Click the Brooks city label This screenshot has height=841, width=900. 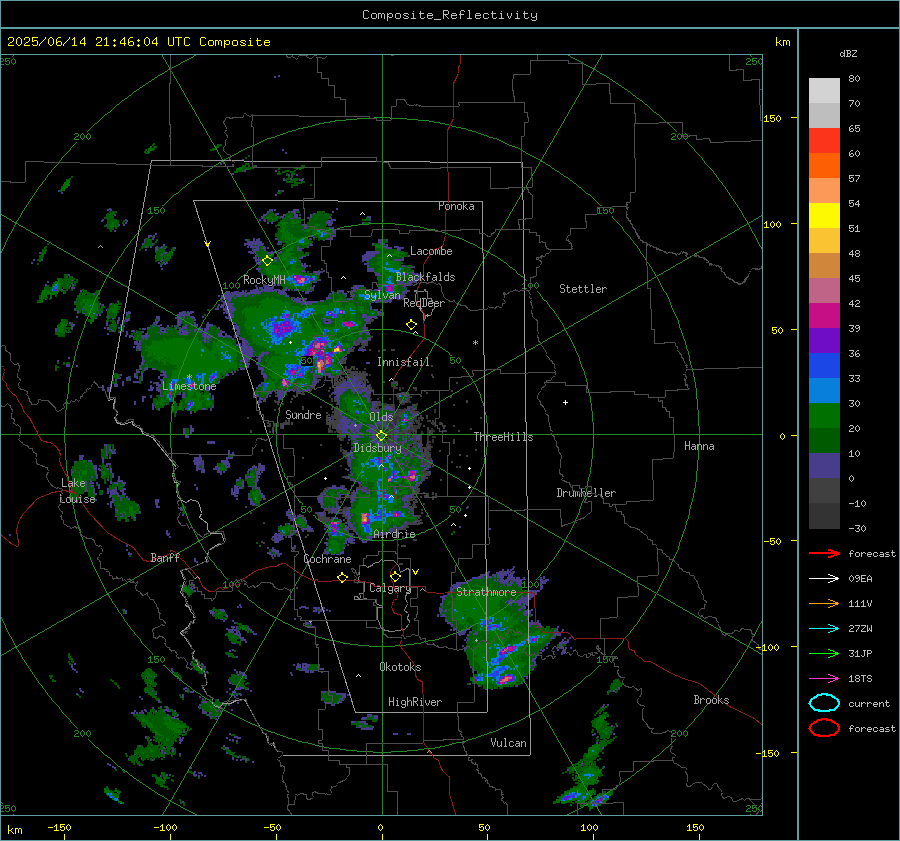711,700
